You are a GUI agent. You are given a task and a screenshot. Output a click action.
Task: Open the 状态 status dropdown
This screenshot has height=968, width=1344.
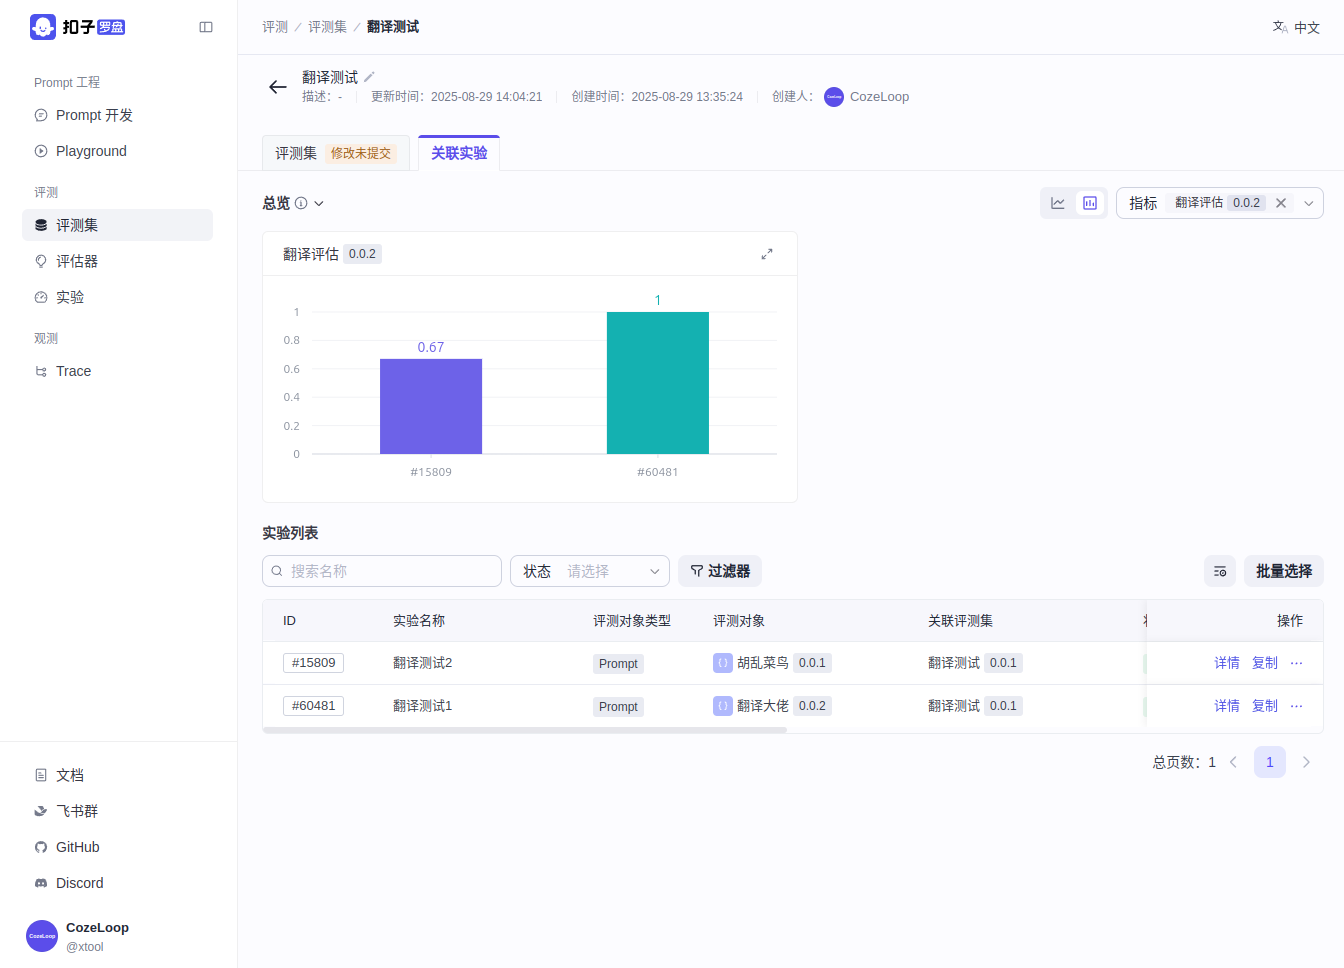[590, 571]
